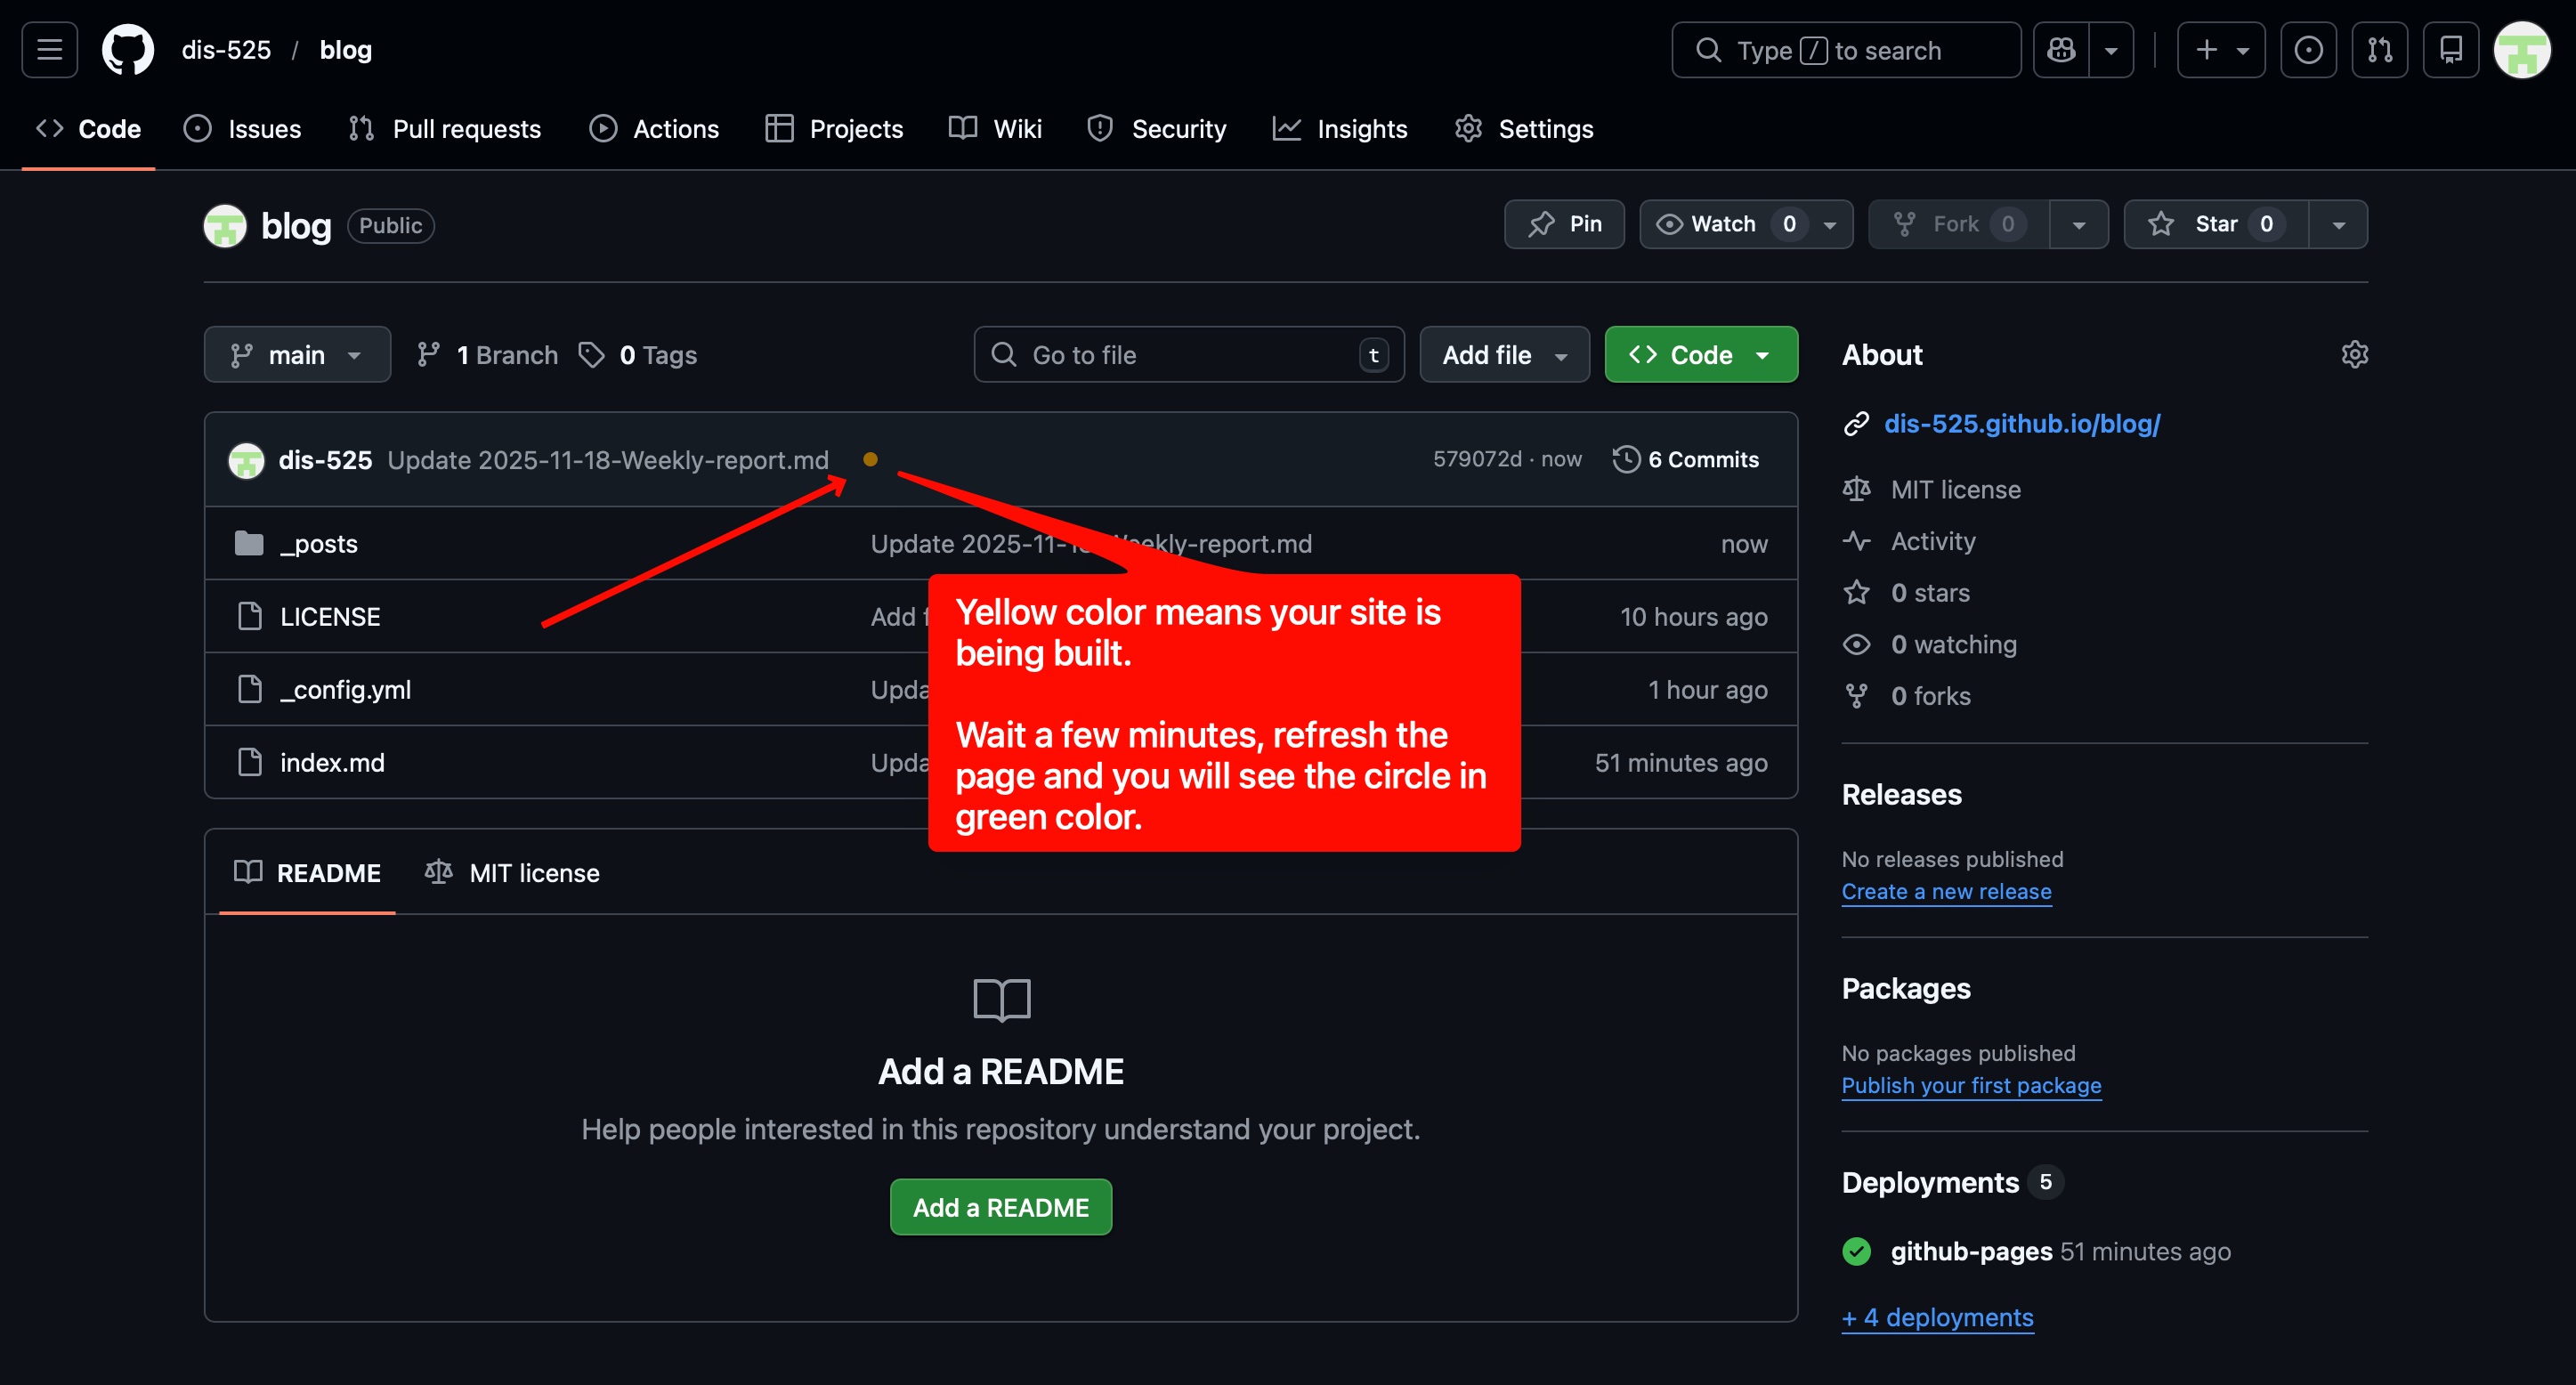The width and height of the screenshot is (2576, 1385).
Task: Toggle Star on the blog repository
Action: 2215,224
